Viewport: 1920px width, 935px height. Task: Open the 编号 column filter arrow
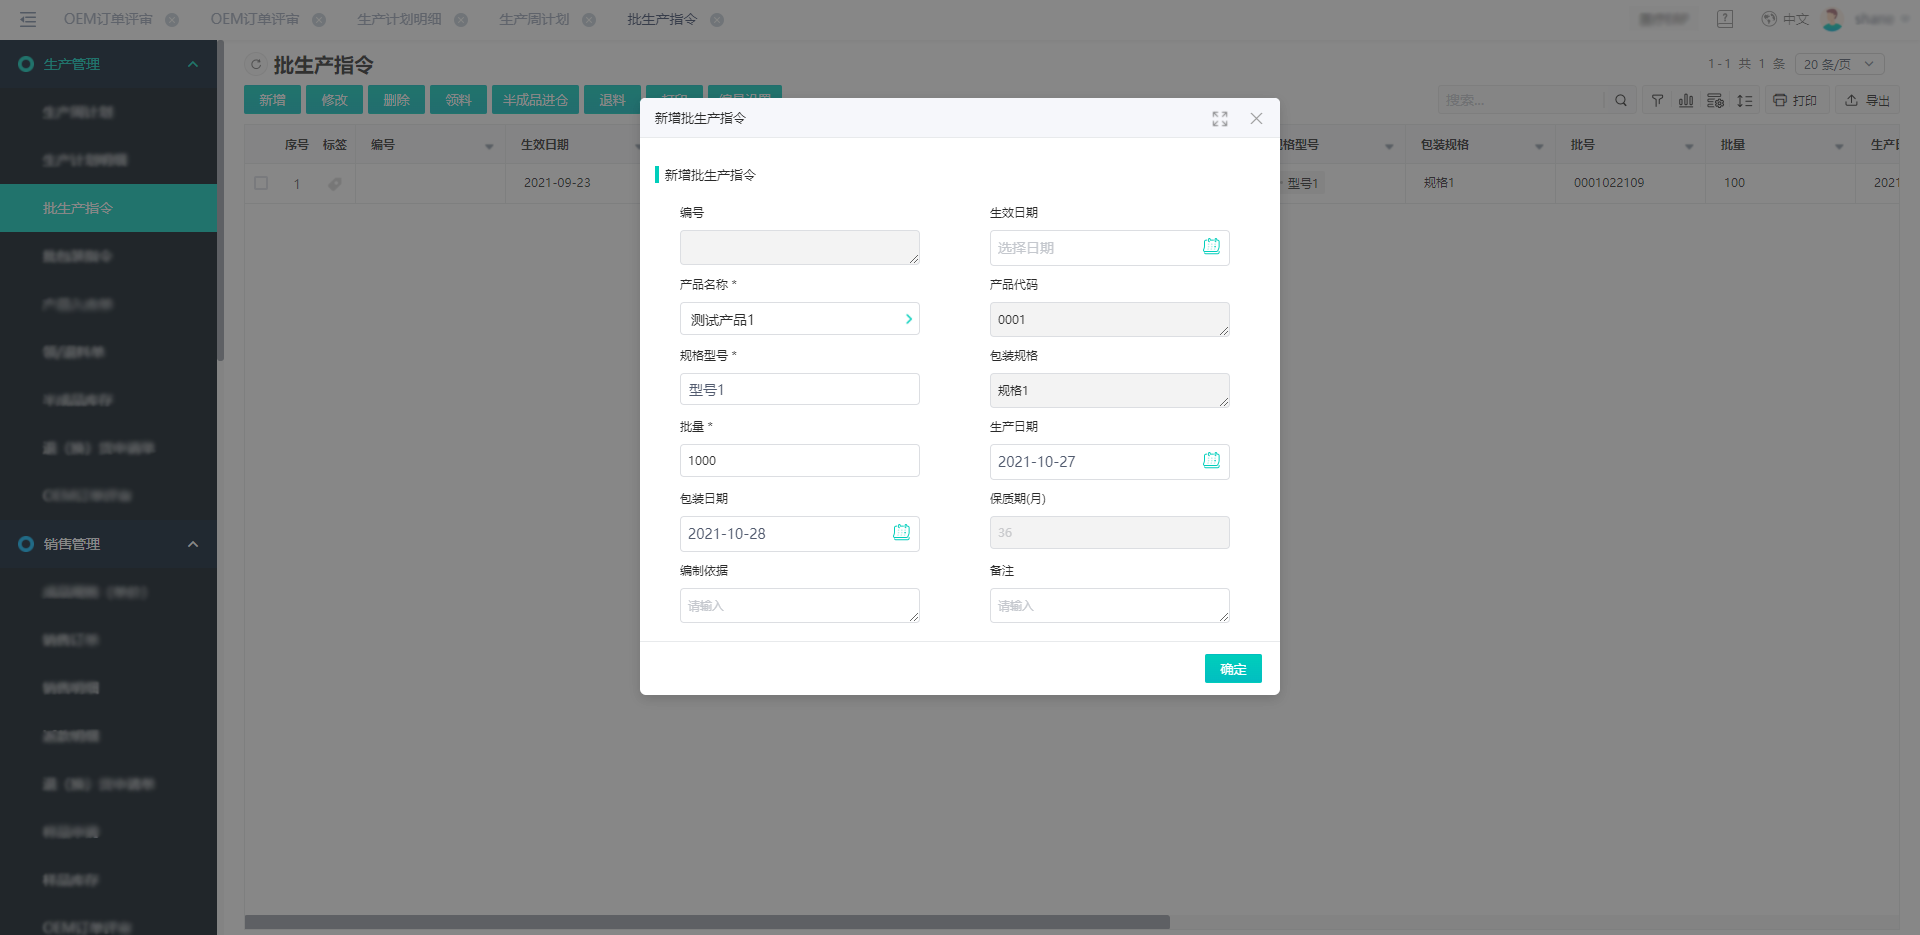[489, 146]
